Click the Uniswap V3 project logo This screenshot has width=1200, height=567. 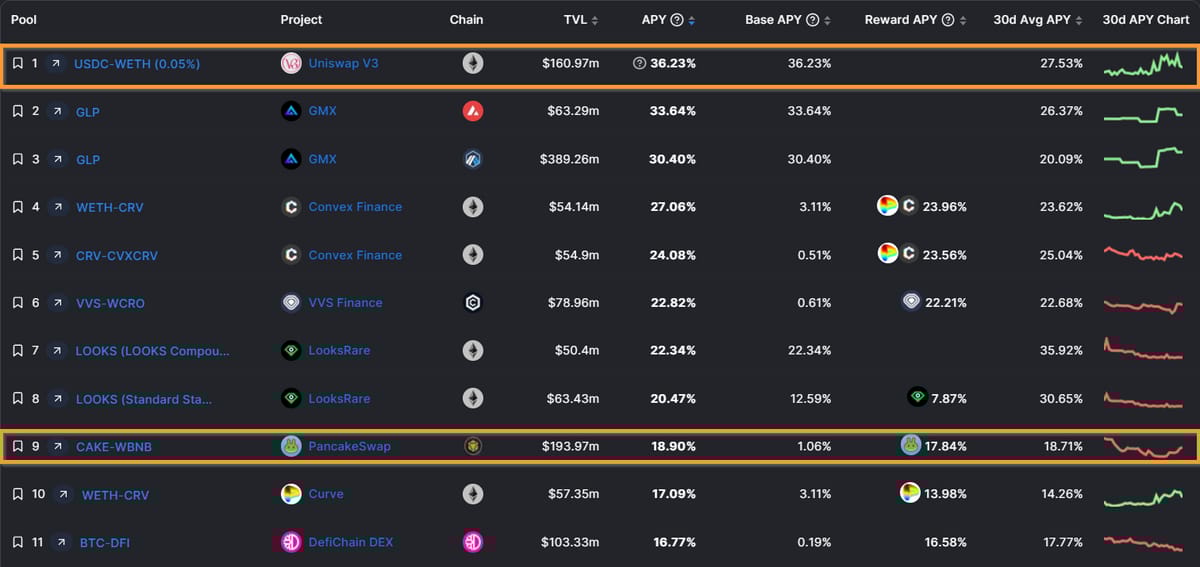point(291,63)
